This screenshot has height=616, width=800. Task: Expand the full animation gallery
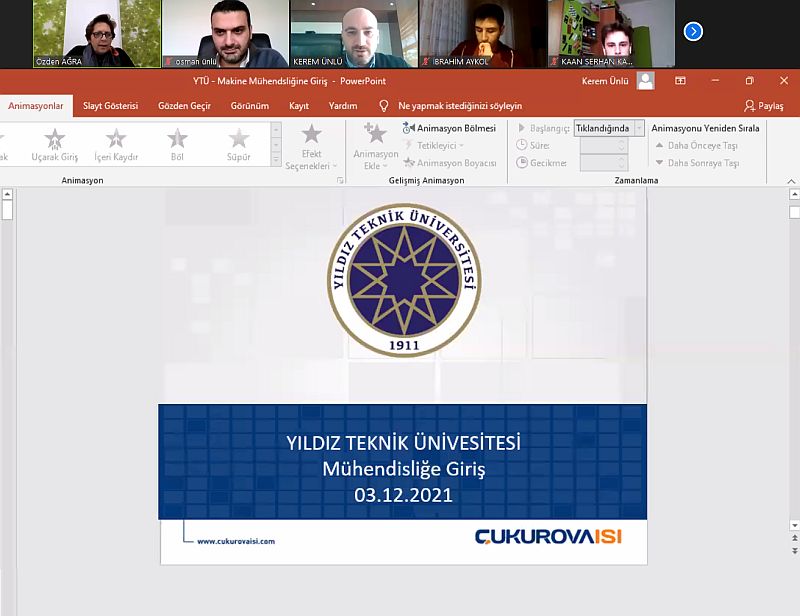pos(276,160)
